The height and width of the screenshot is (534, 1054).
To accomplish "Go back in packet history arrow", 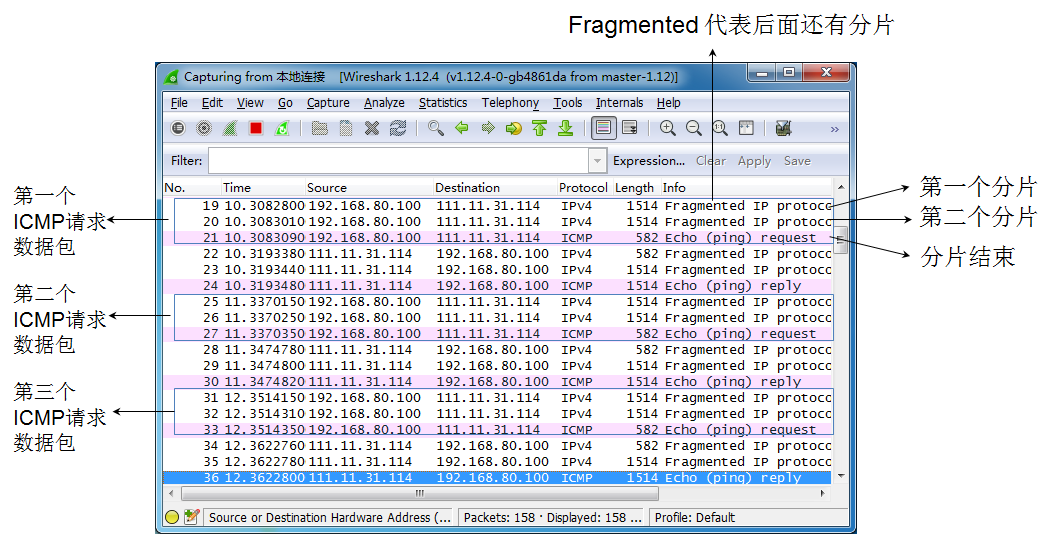I will pyautogui.click(x=462, y=128).
